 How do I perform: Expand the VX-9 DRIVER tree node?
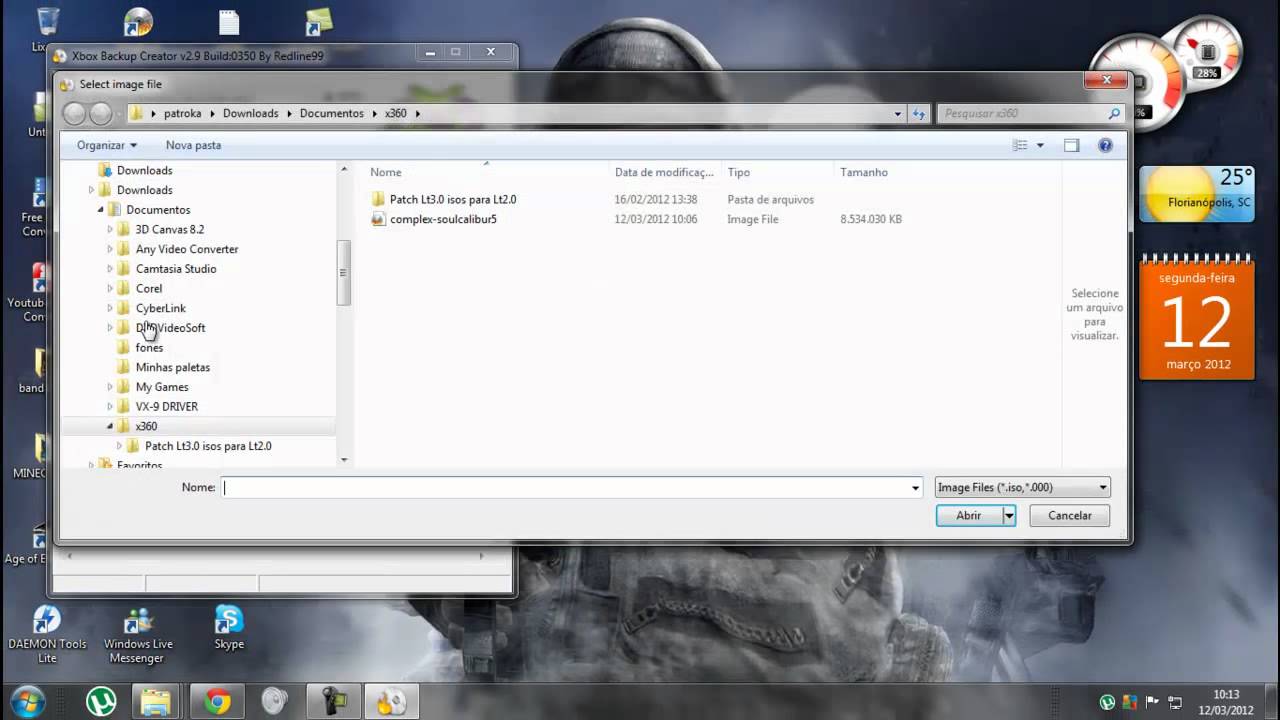click(110, 407)
